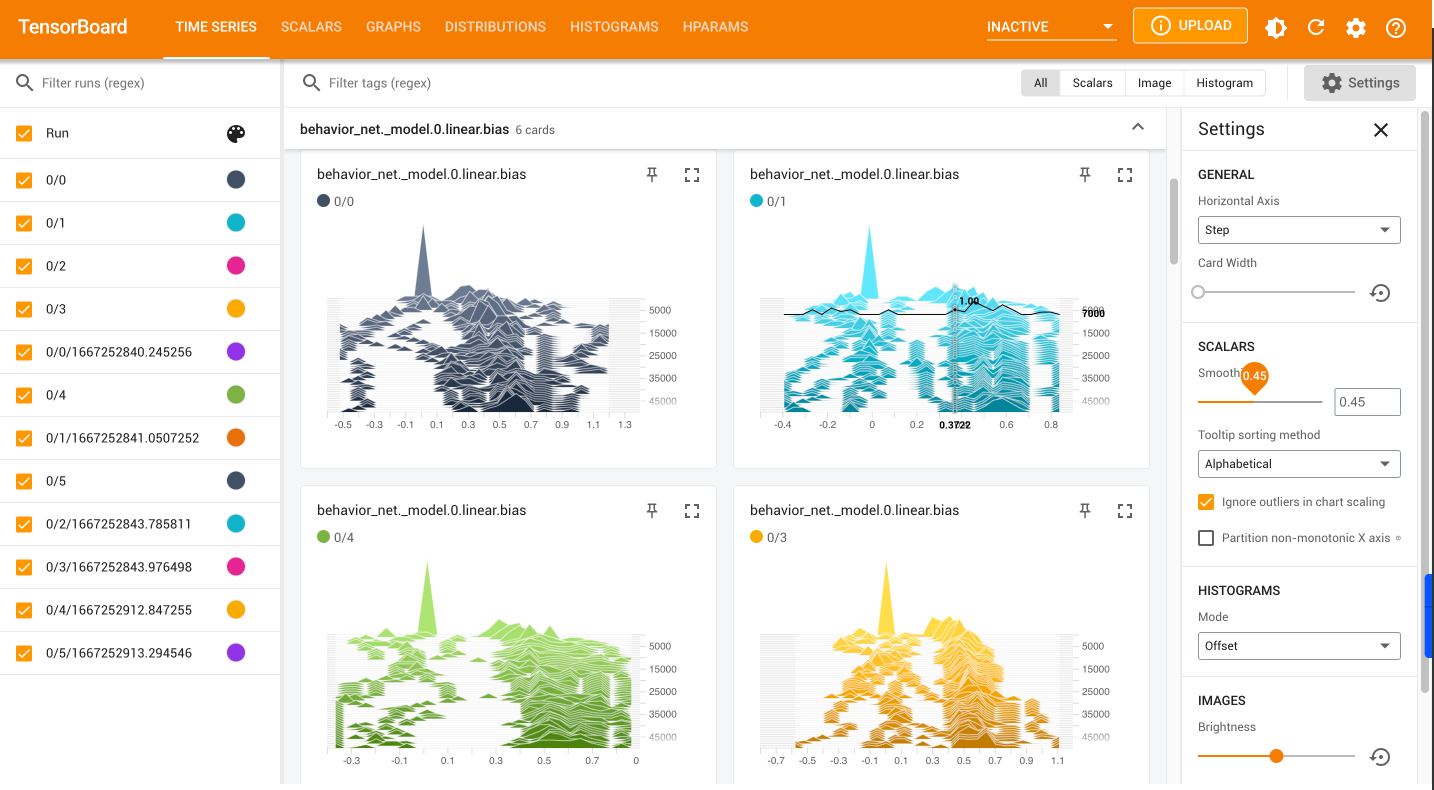
Task: Reload data using the refresh icon
Action: [1316, 28]
